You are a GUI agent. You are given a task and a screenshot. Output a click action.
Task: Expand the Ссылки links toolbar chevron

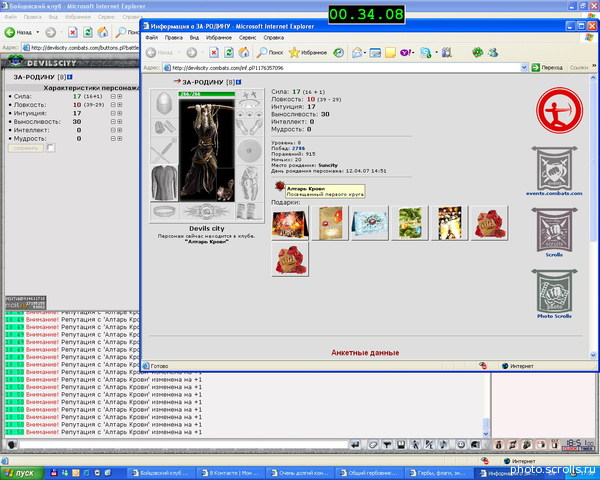[x=594, y=66]
